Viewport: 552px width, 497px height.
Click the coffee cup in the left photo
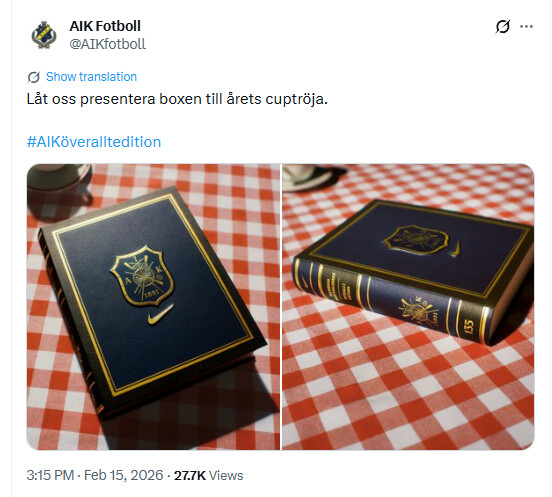click(x=58, y=186)
